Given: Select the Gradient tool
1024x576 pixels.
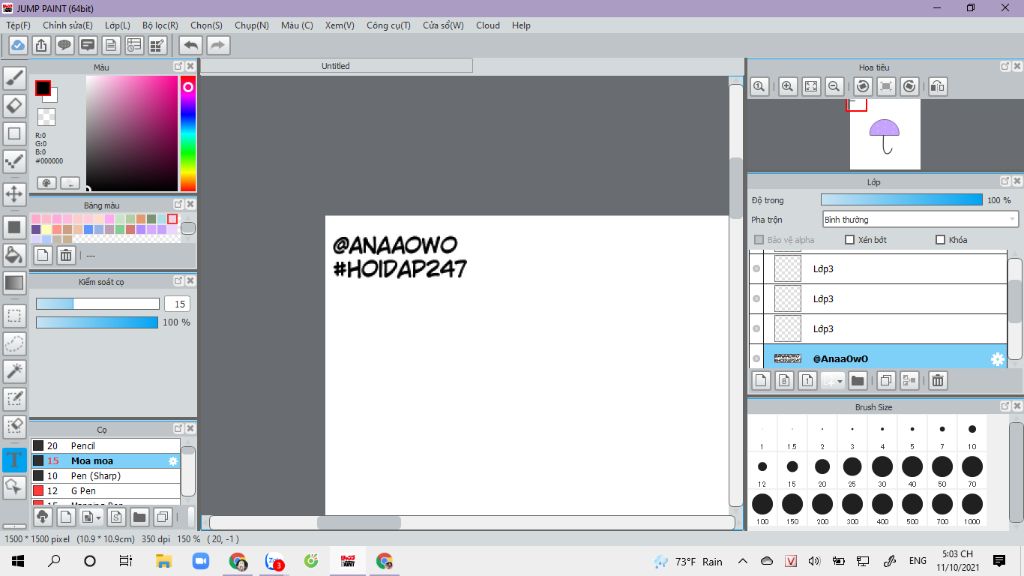Looking at the screenshot, I should point(14,283).
